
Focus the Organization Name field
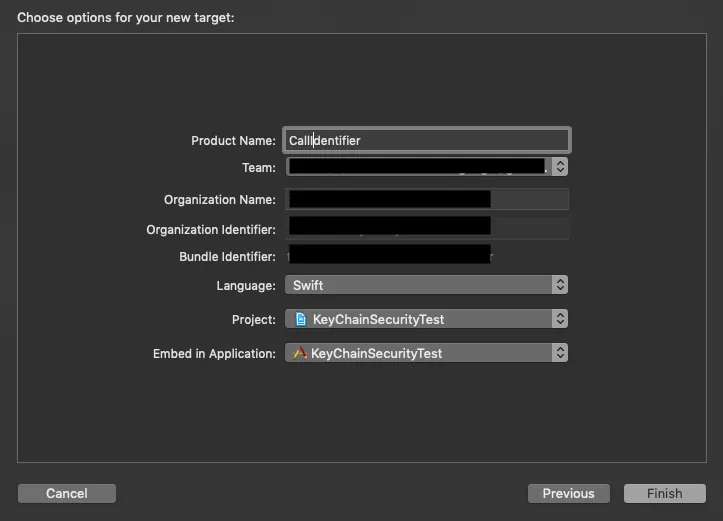[428, 200]
